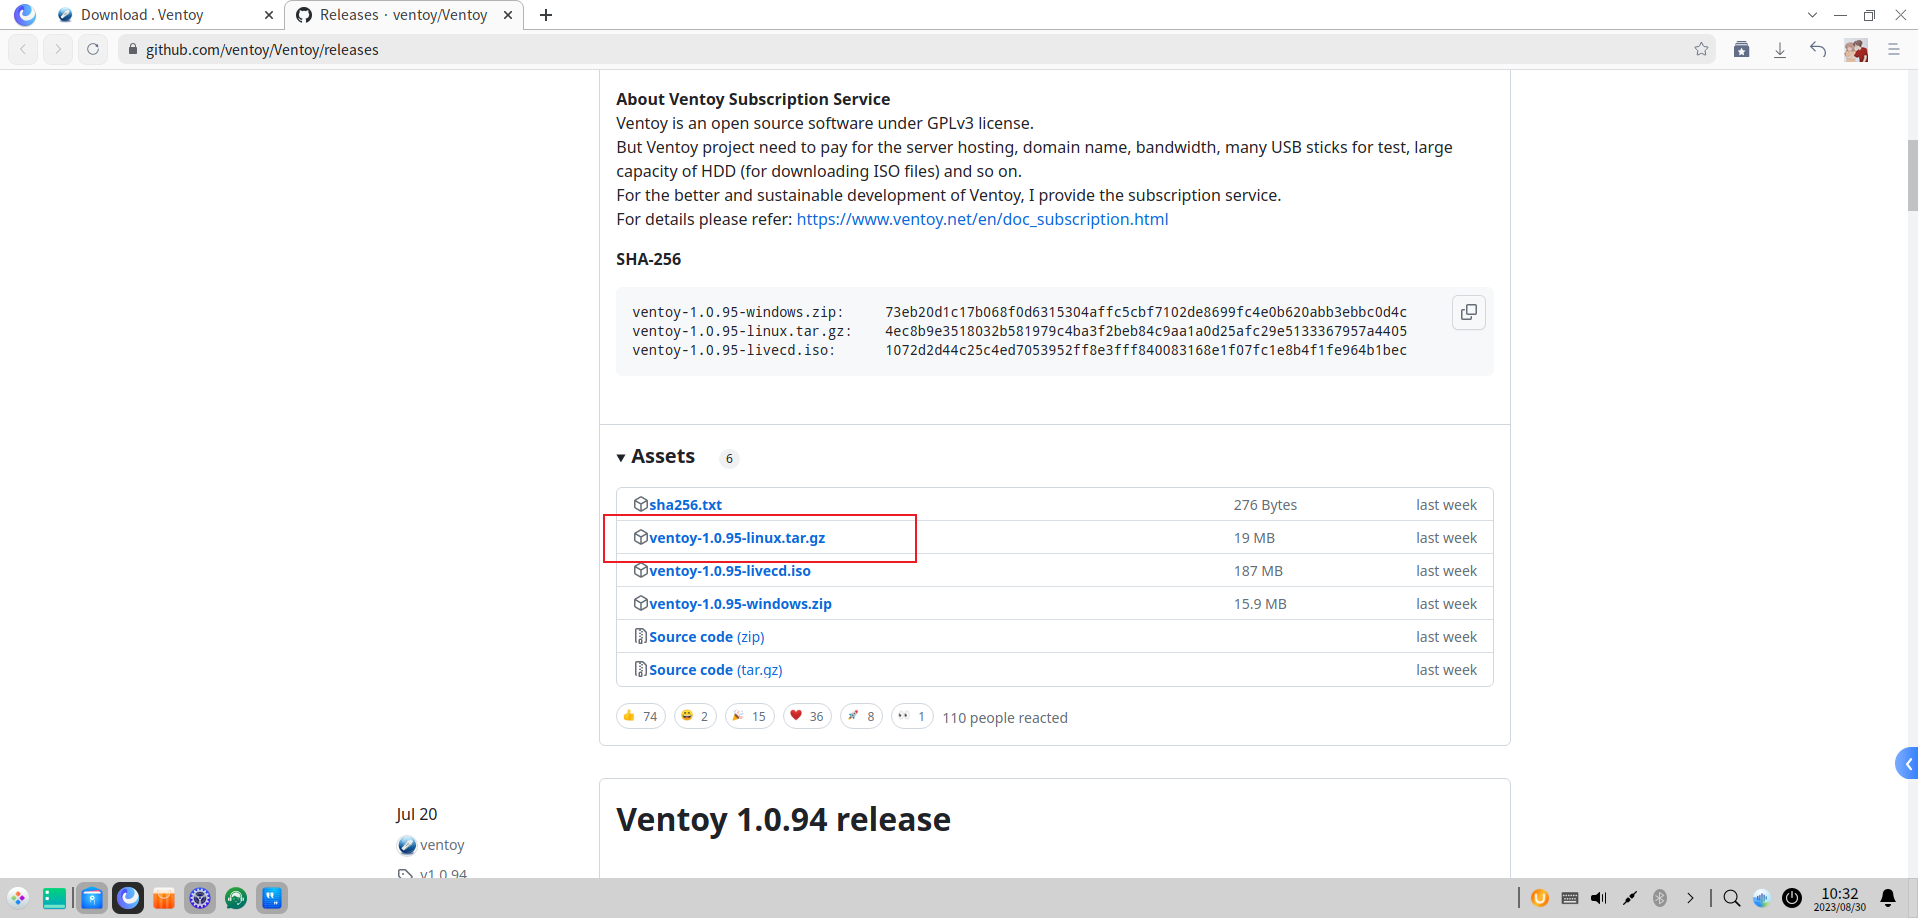Copy the SHA-256 code block

coord(1468,312)
